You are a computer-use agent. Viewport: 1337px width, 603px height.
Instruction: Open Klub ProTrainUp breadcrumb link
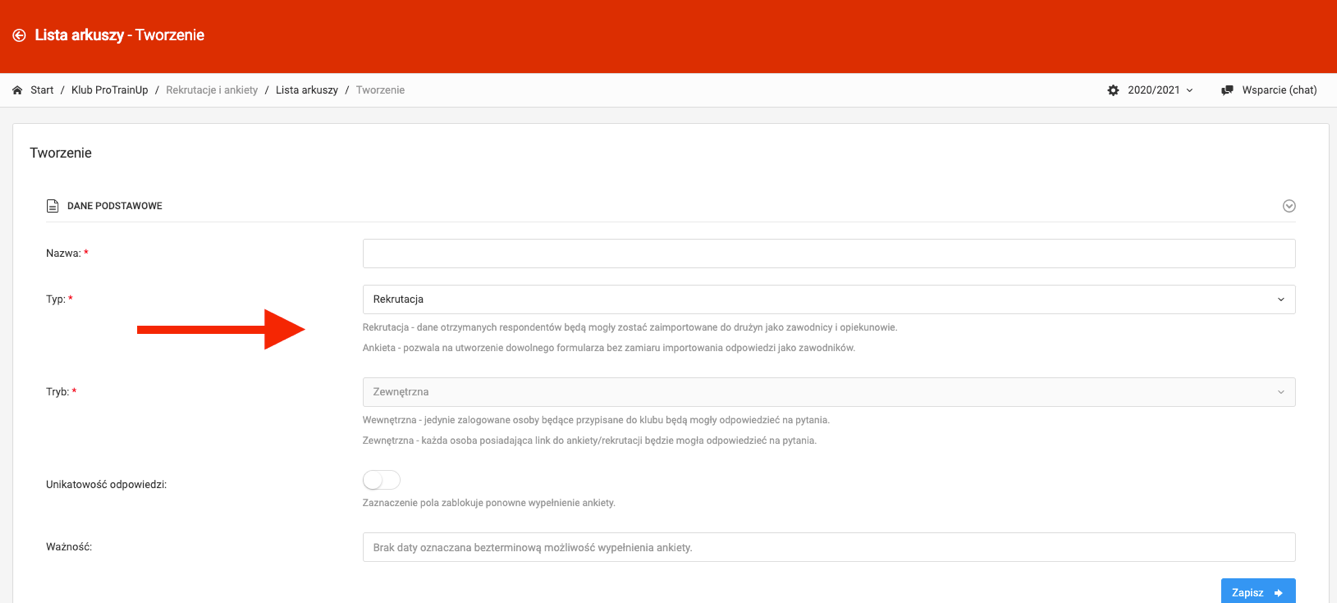(x=109, y=90)
